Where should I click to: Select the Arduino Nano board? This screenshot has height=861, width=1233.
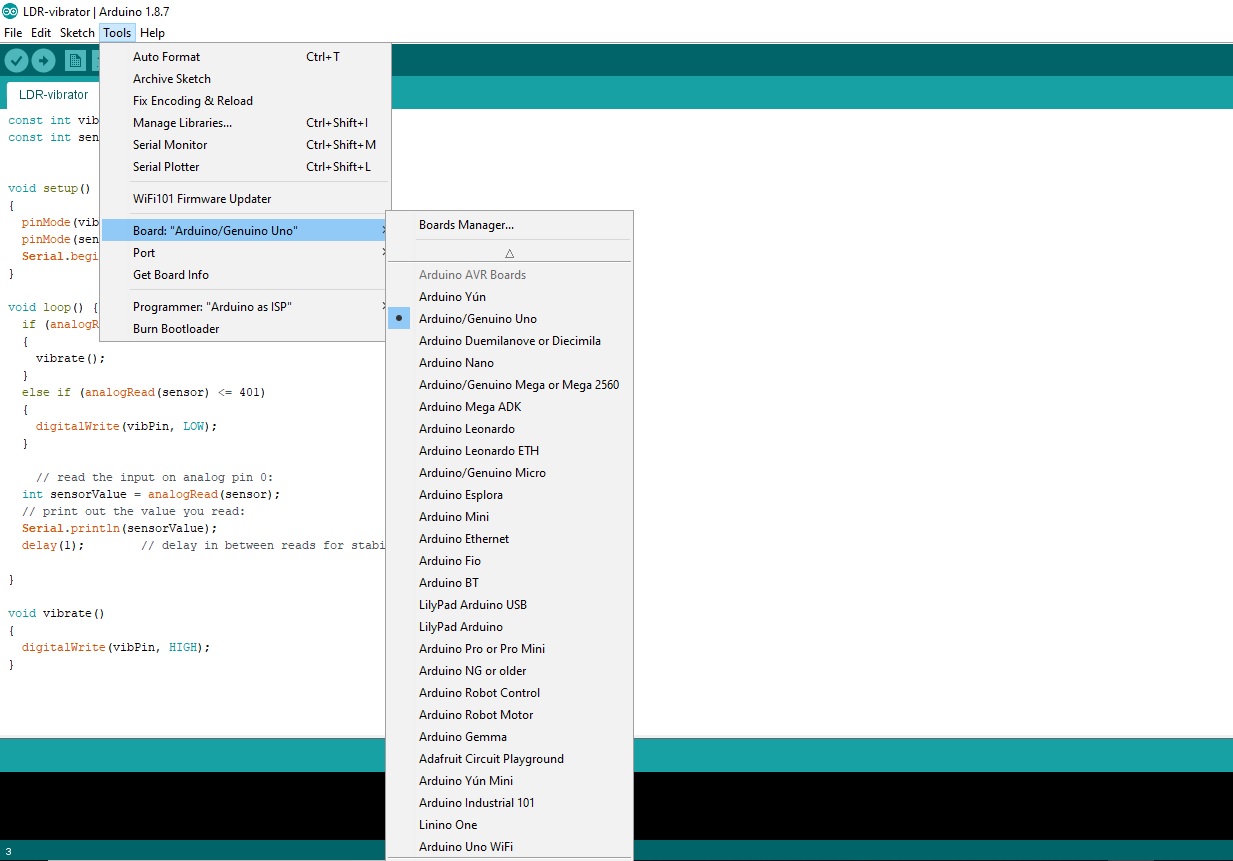[509, 363]
